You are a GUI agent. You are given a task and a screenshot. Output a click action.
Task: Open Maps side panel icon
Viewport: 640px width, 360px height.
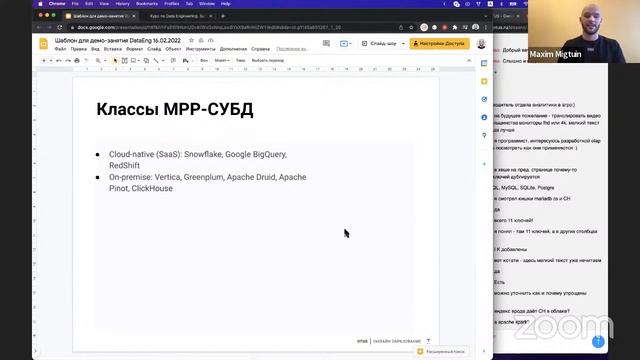(x=484, y=135)
